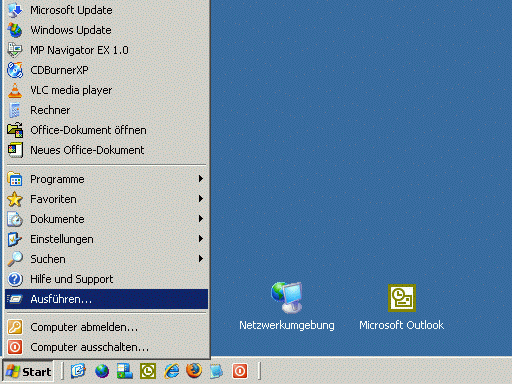Expand the Dokumente submenu
The height and width of the screenshot is (384, 512).
pyautogui.click(x=106, y=219)
